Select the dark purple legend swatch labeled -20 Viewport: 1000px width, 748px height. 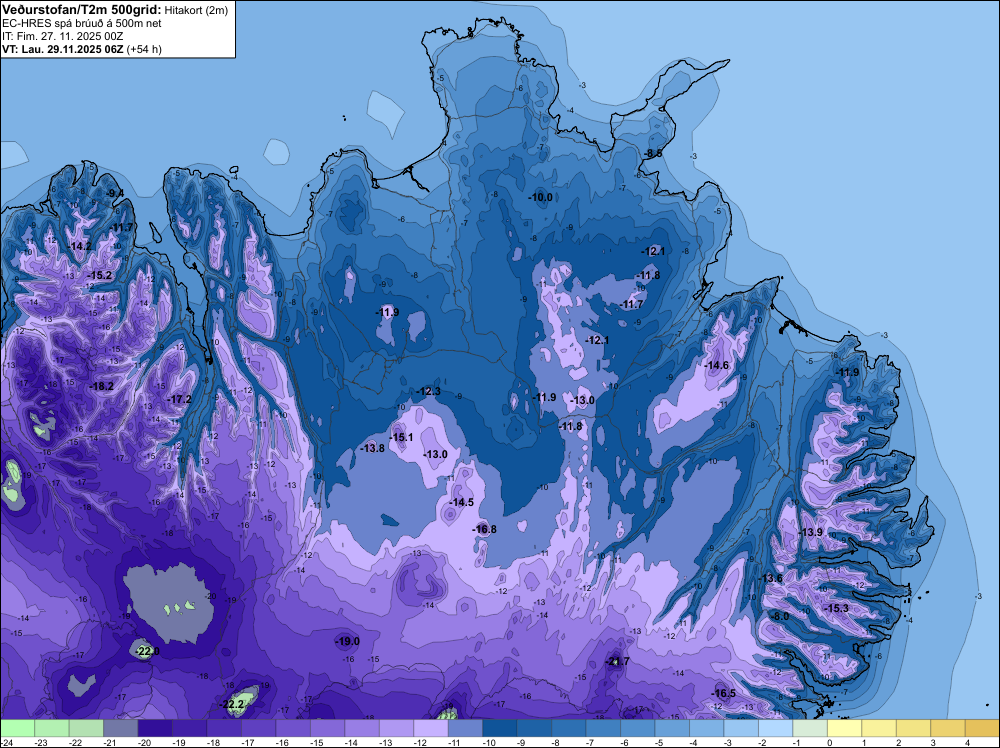[x=155, y=728]
